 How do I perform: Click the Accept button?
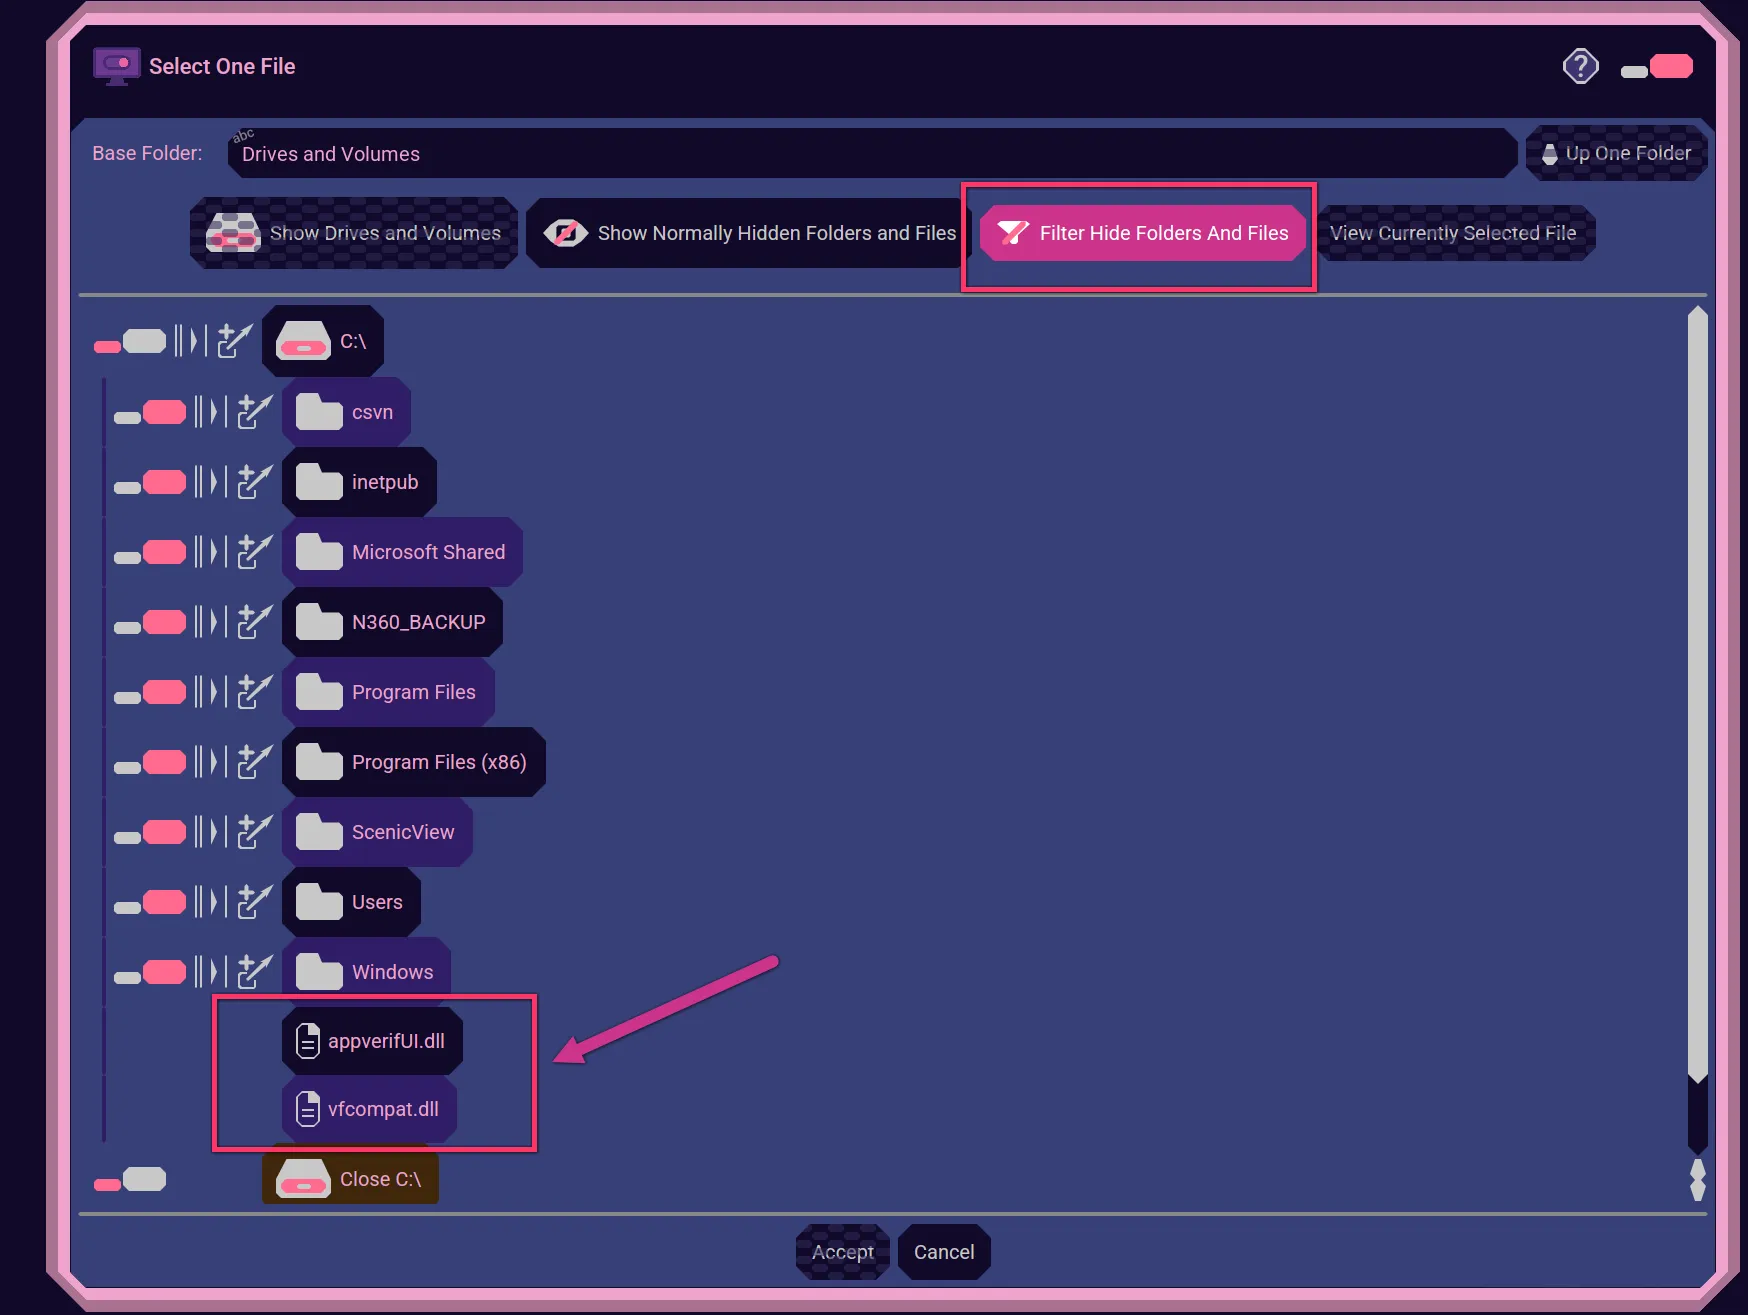click(x=843, y=1252)
